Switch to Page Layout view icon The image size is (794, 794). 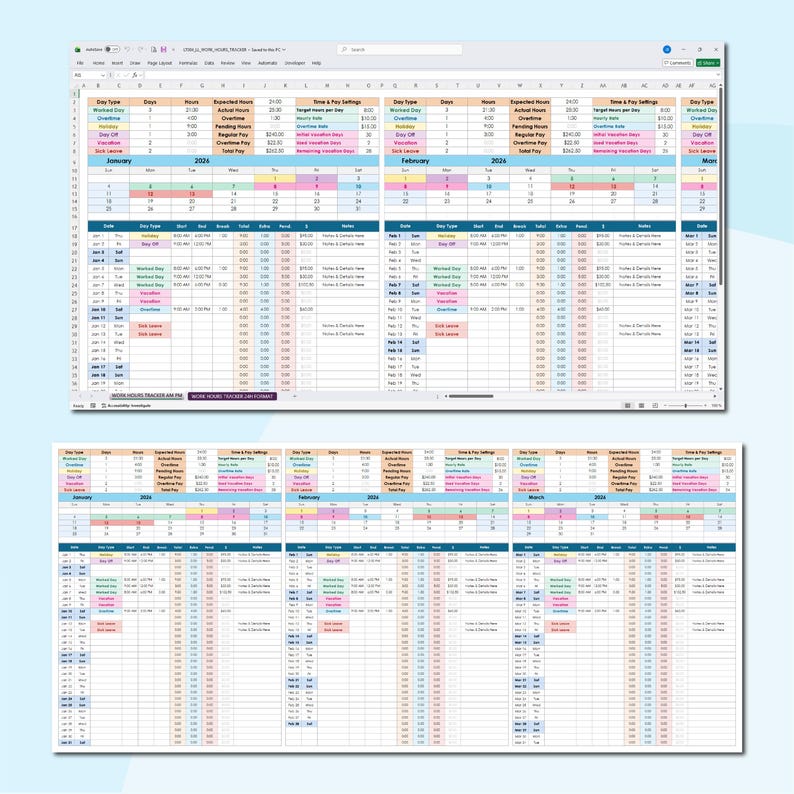coord(641,406)
